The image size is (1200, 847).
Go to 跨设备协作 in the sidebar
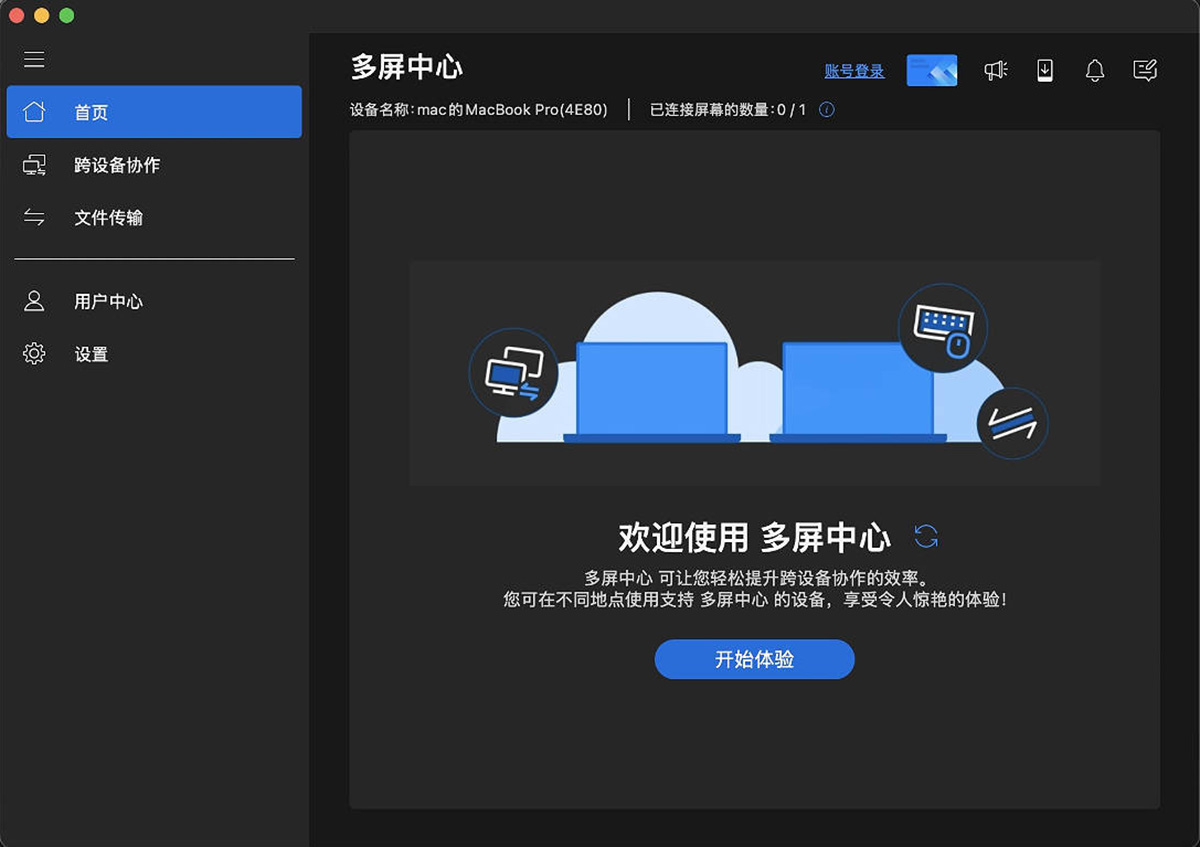click(116, 165)
